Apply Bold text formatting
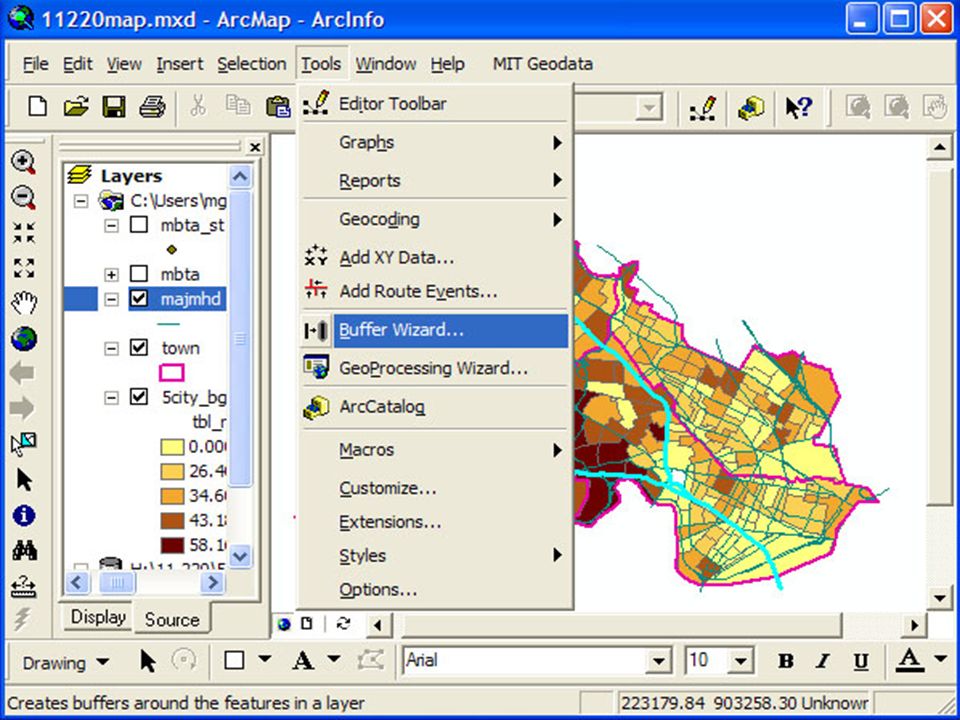Image resolution: width=960 pixels, height=720 pixels. pyautogui.click(x=786, y=661)
